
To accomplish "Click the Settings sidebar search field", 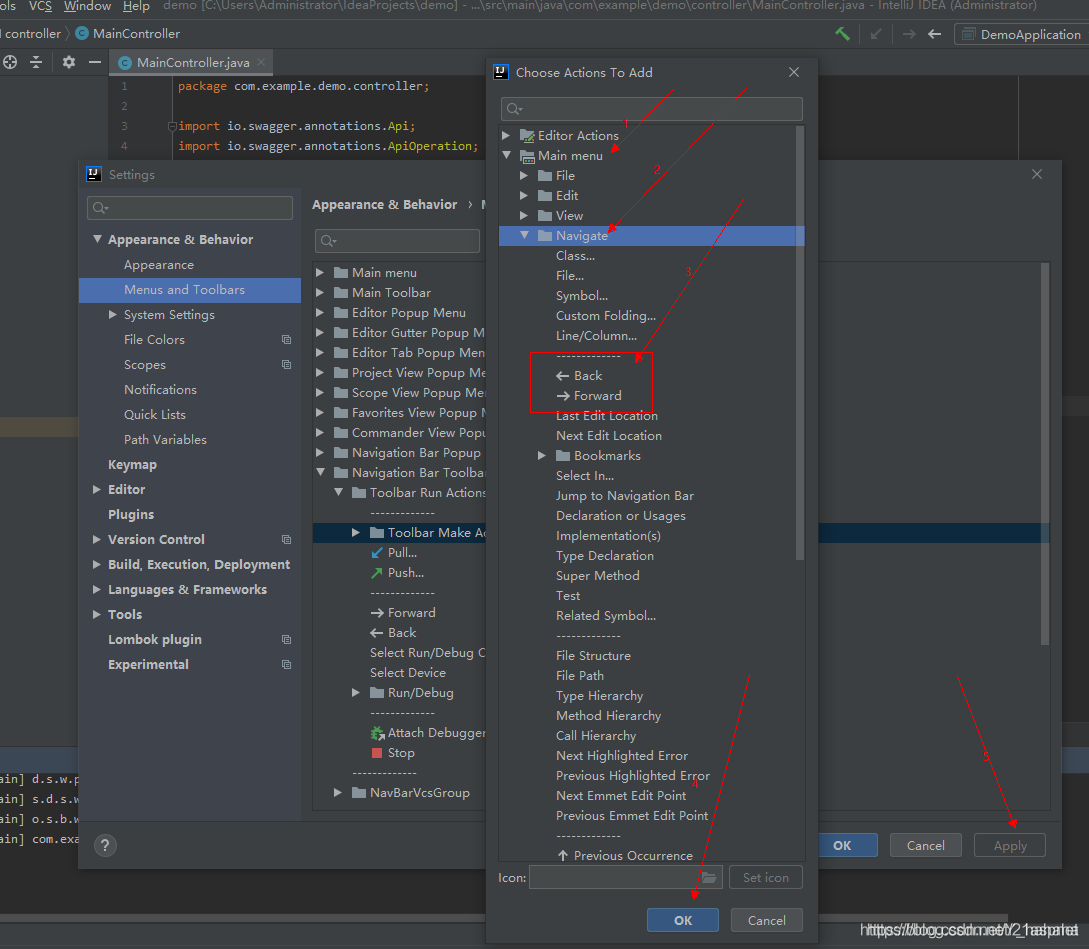I will [x=190, y=208].
